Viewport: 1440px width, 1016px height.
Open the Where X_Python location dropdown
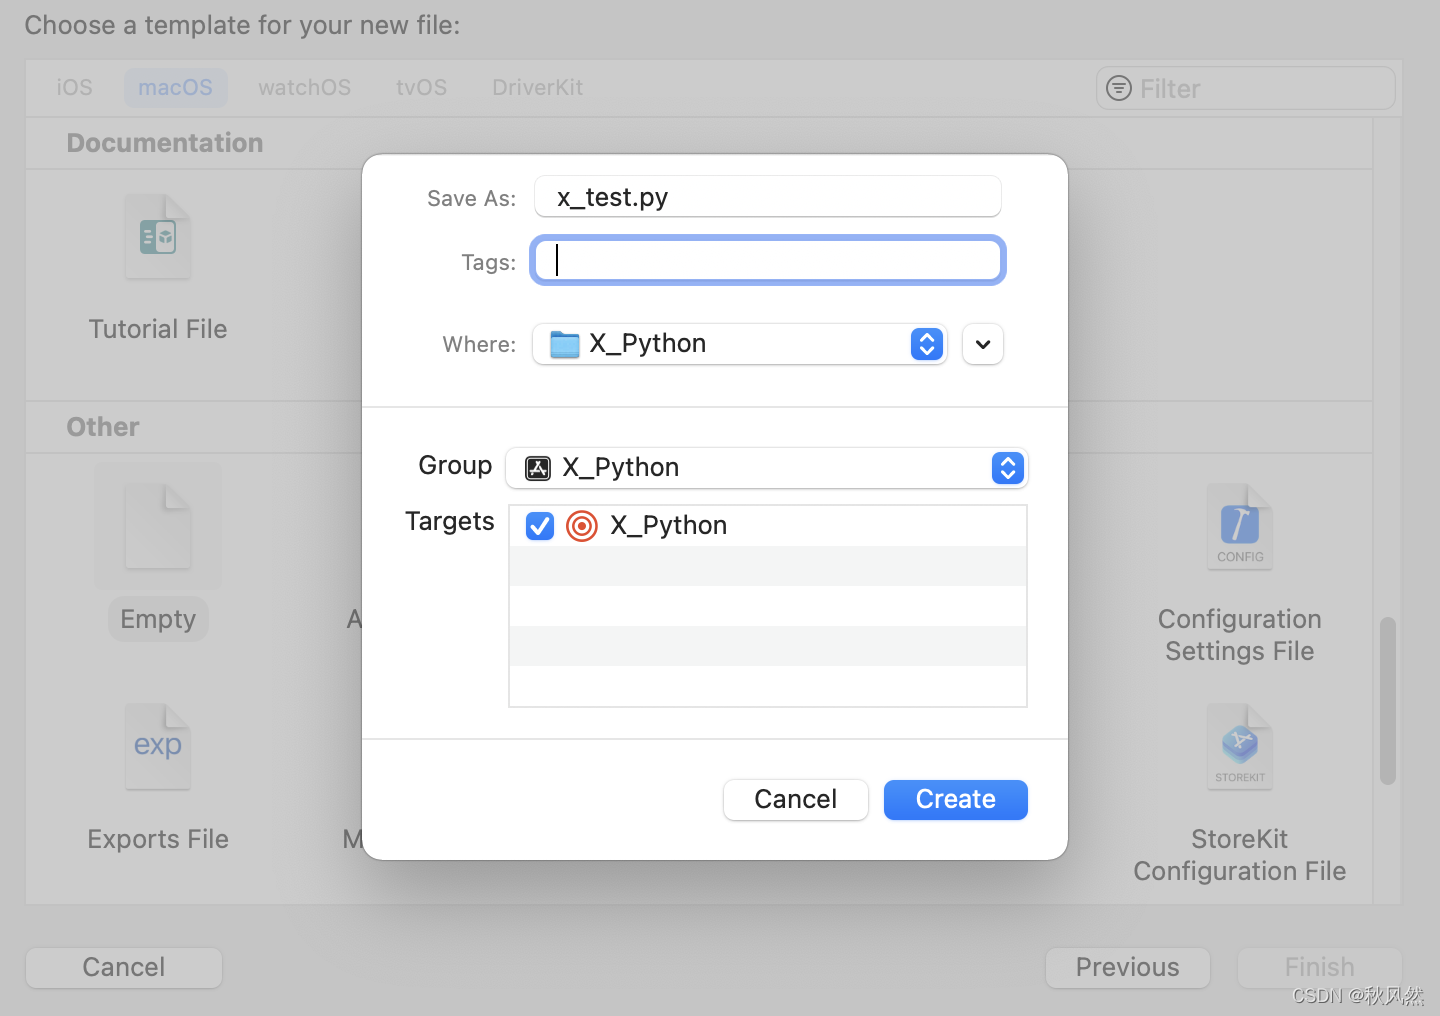[x=739, y=344]
